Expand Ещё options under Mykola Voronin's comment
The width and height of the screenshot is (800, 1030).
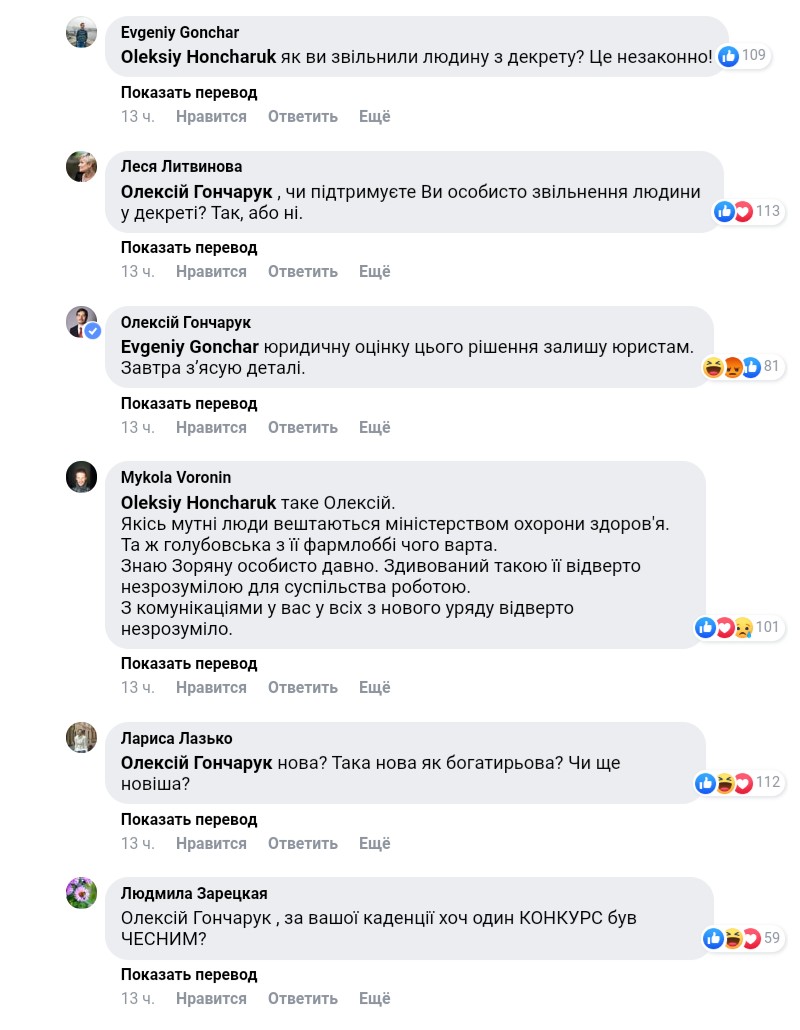[x=374, y=687]
